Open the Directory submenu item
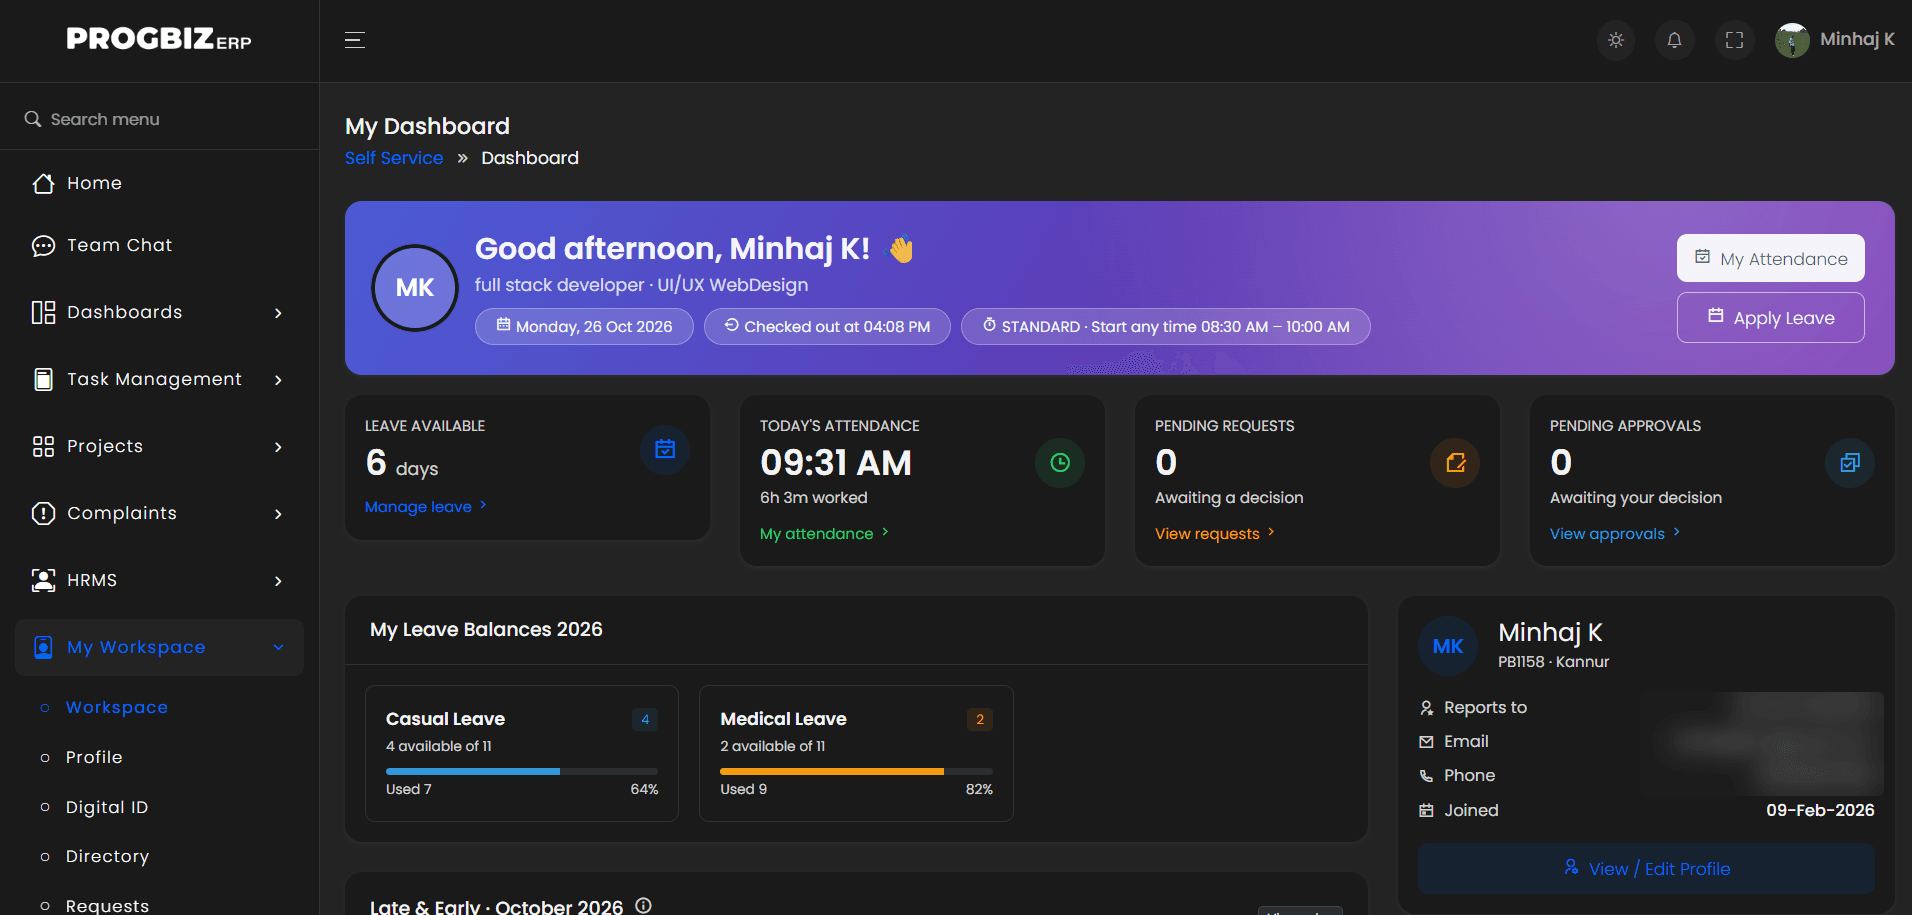Image resolution: width=1912 pixels, height=915 pixels. click(108, 856)
